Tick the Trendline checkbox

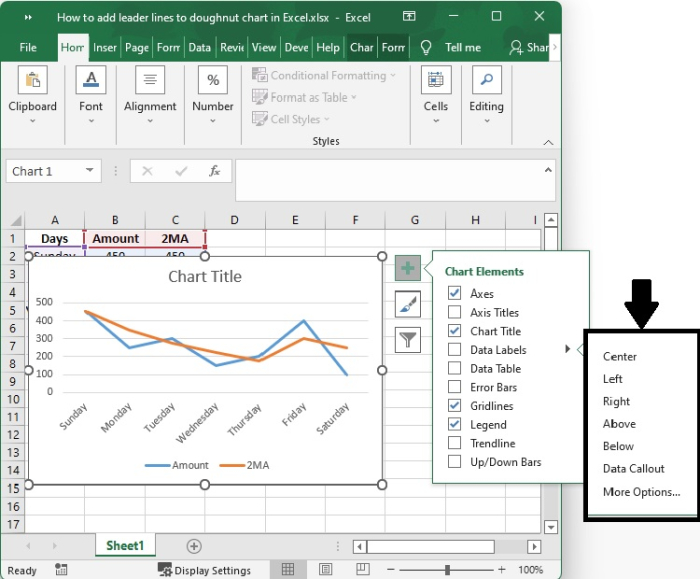coord(454,443)
